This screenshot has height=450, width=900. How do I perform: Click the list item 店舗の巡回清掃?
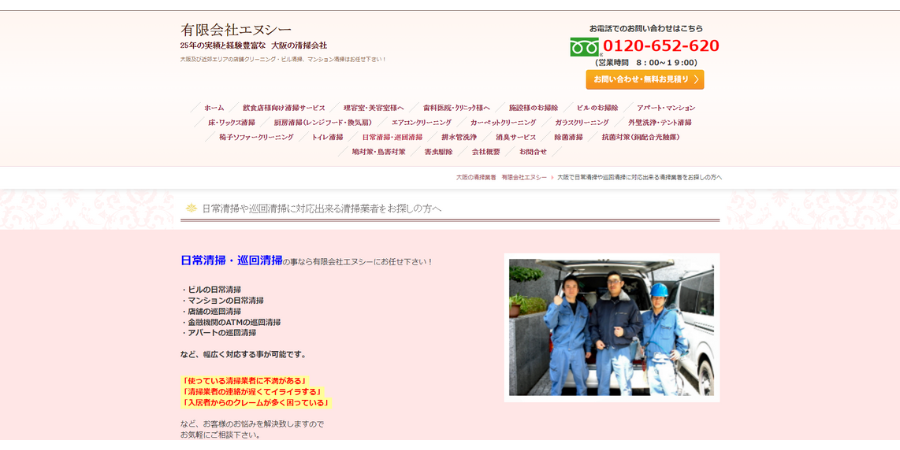point(214,311)
